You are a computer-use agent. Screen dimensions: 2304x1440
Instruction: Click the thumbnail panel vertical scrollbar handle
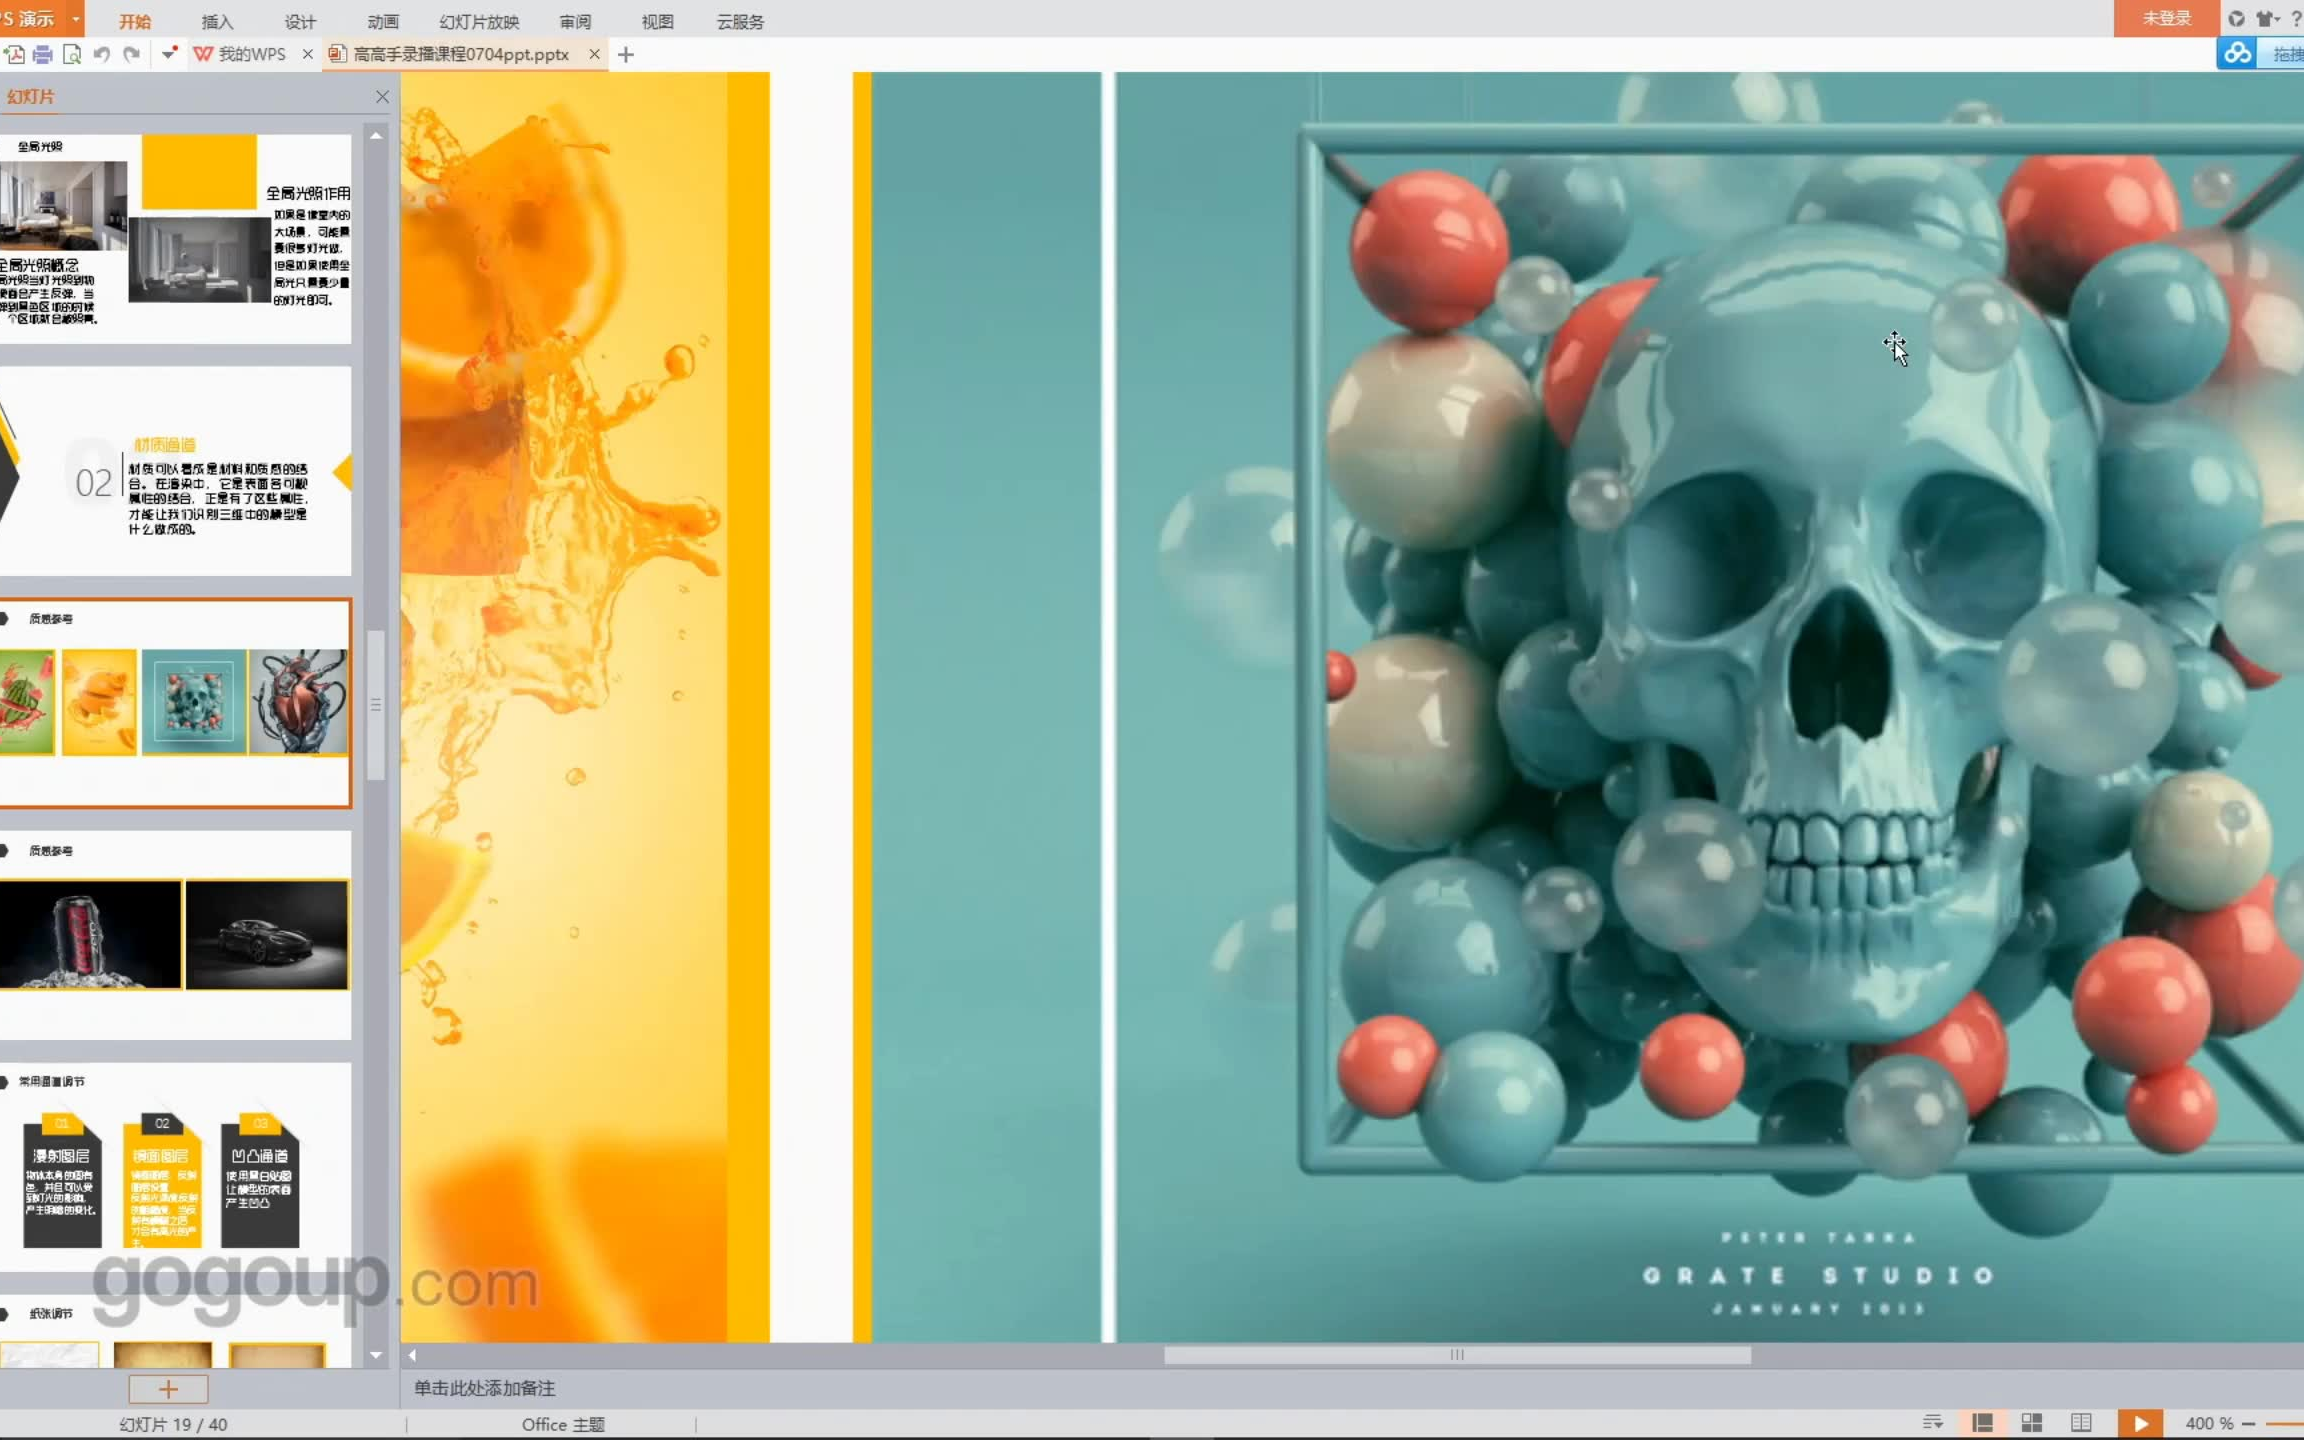[376, 704]
